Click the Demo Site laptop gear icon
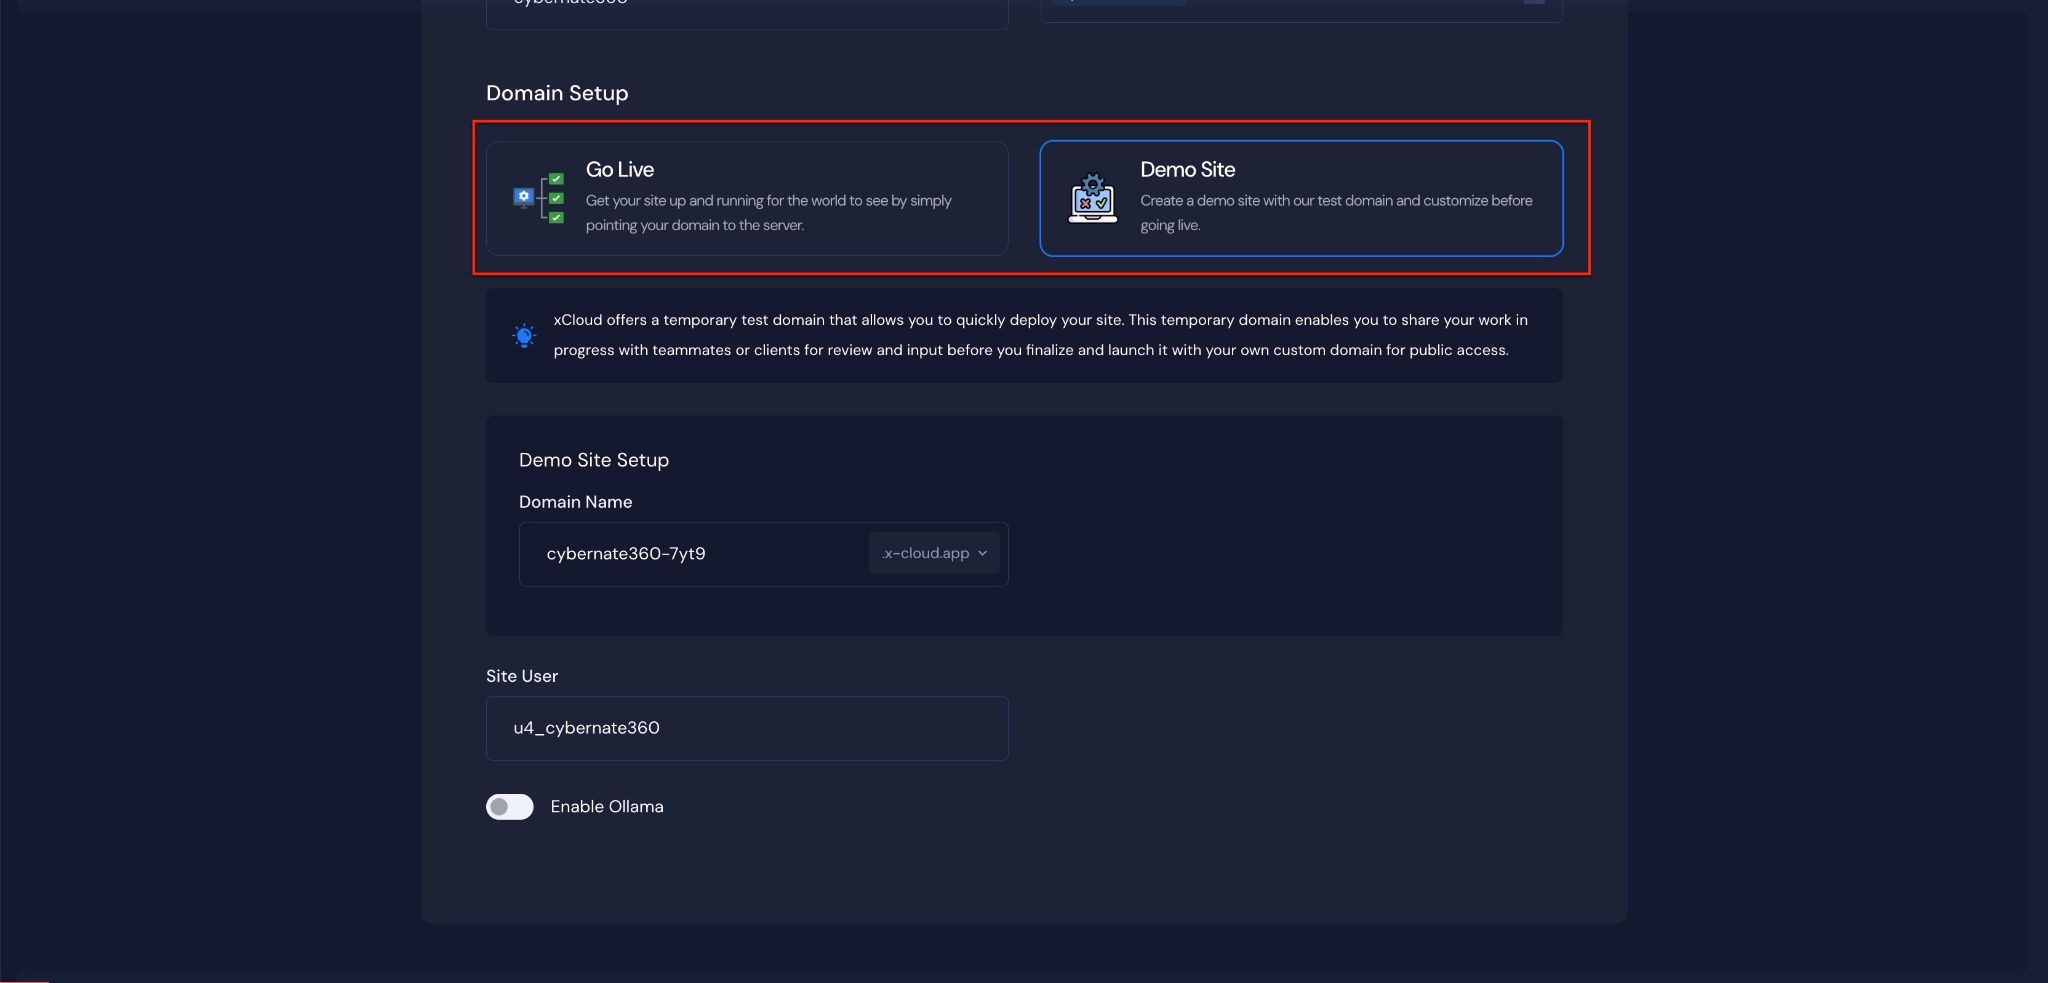Viewport: 2048px width, 983px height. click(1092, 198)
